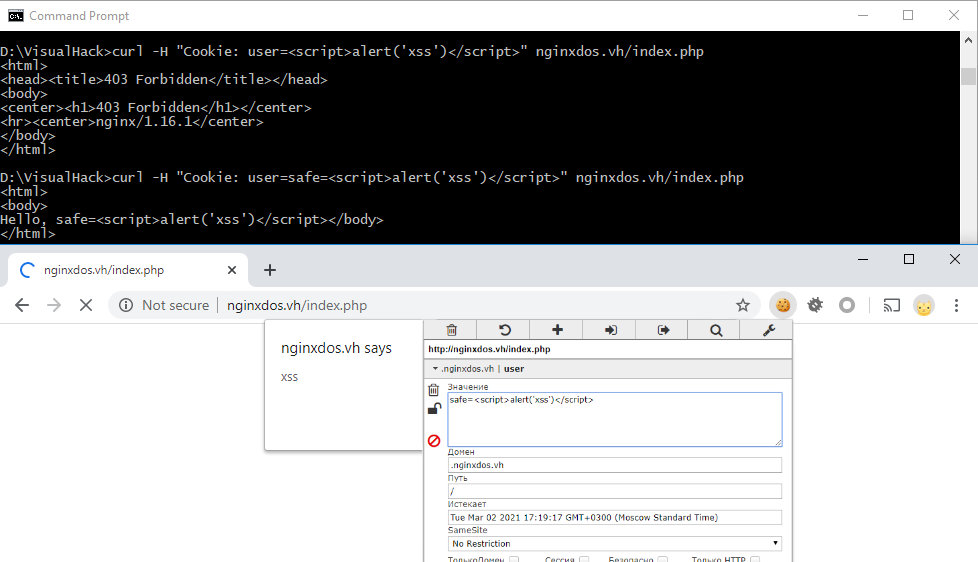Open cookie search magnifier icon
This screenshot has width=978, height=562.
715,330
